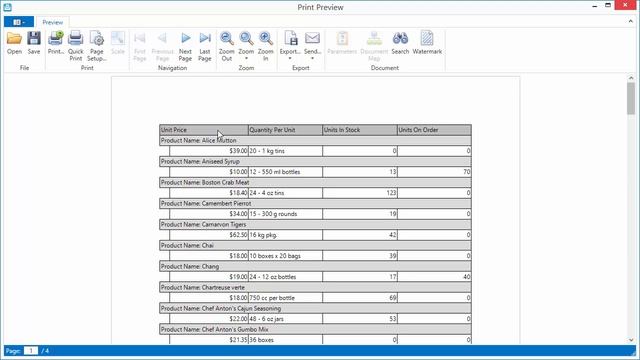640x360 pixels.
Task: Open the Print dialog icon
Action: (56, 38)
